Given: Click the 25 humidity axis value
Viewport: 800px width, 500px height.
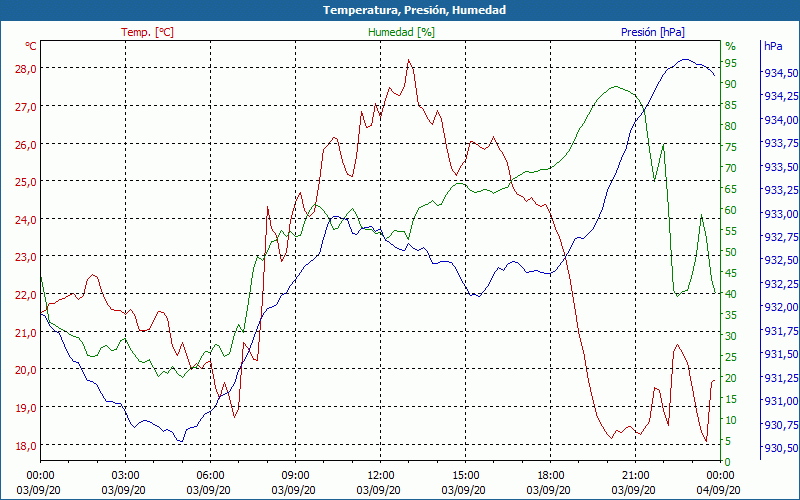Looking at the screenshot, I should click(x=731, y=357).
